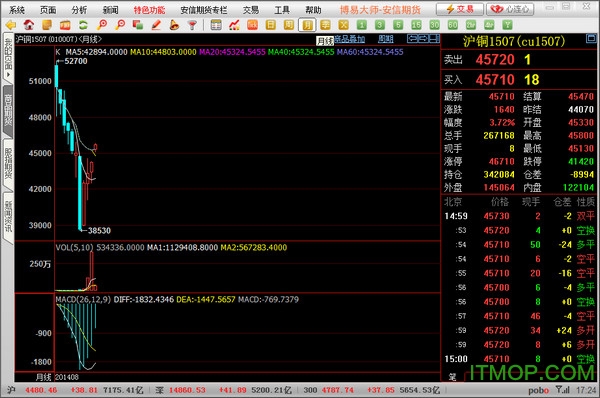This screenshot has width=600, height=398.
Task: Click the 深 index 14860.53 in status bar
Action: (x=187, y=390)
